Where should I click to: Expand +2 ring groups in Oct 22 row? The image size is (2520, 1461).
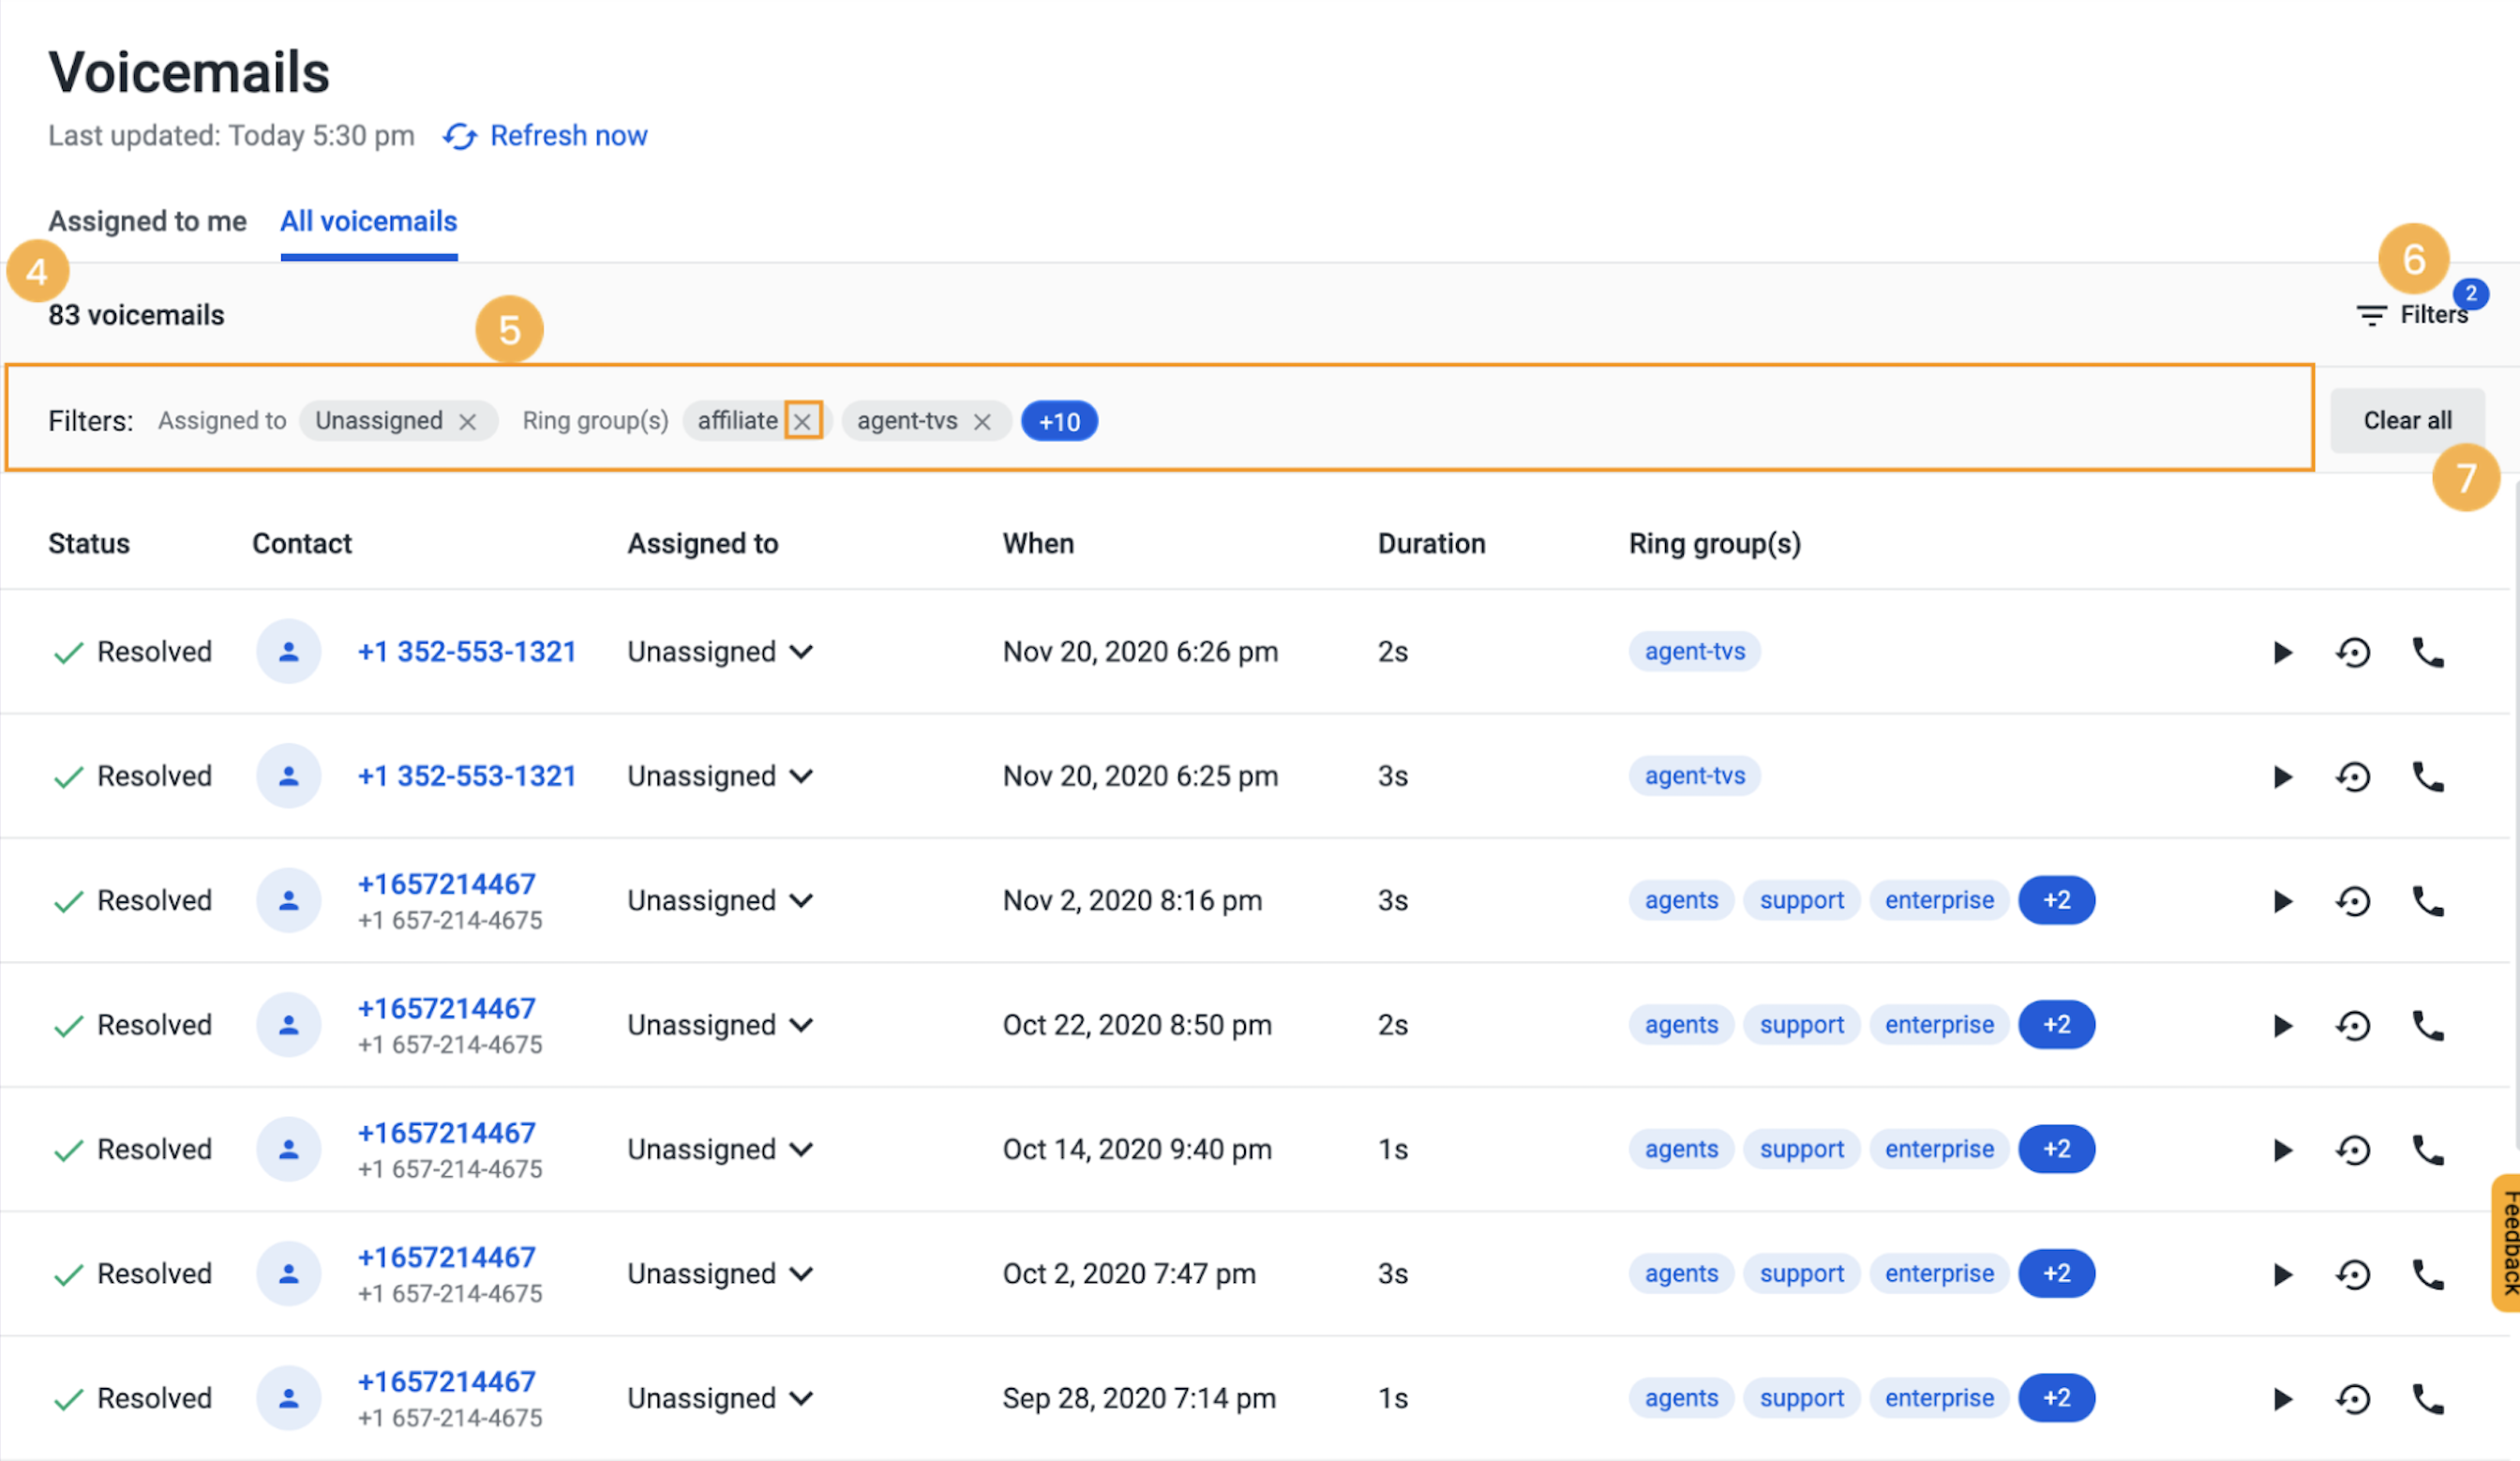(2056, 1025)
